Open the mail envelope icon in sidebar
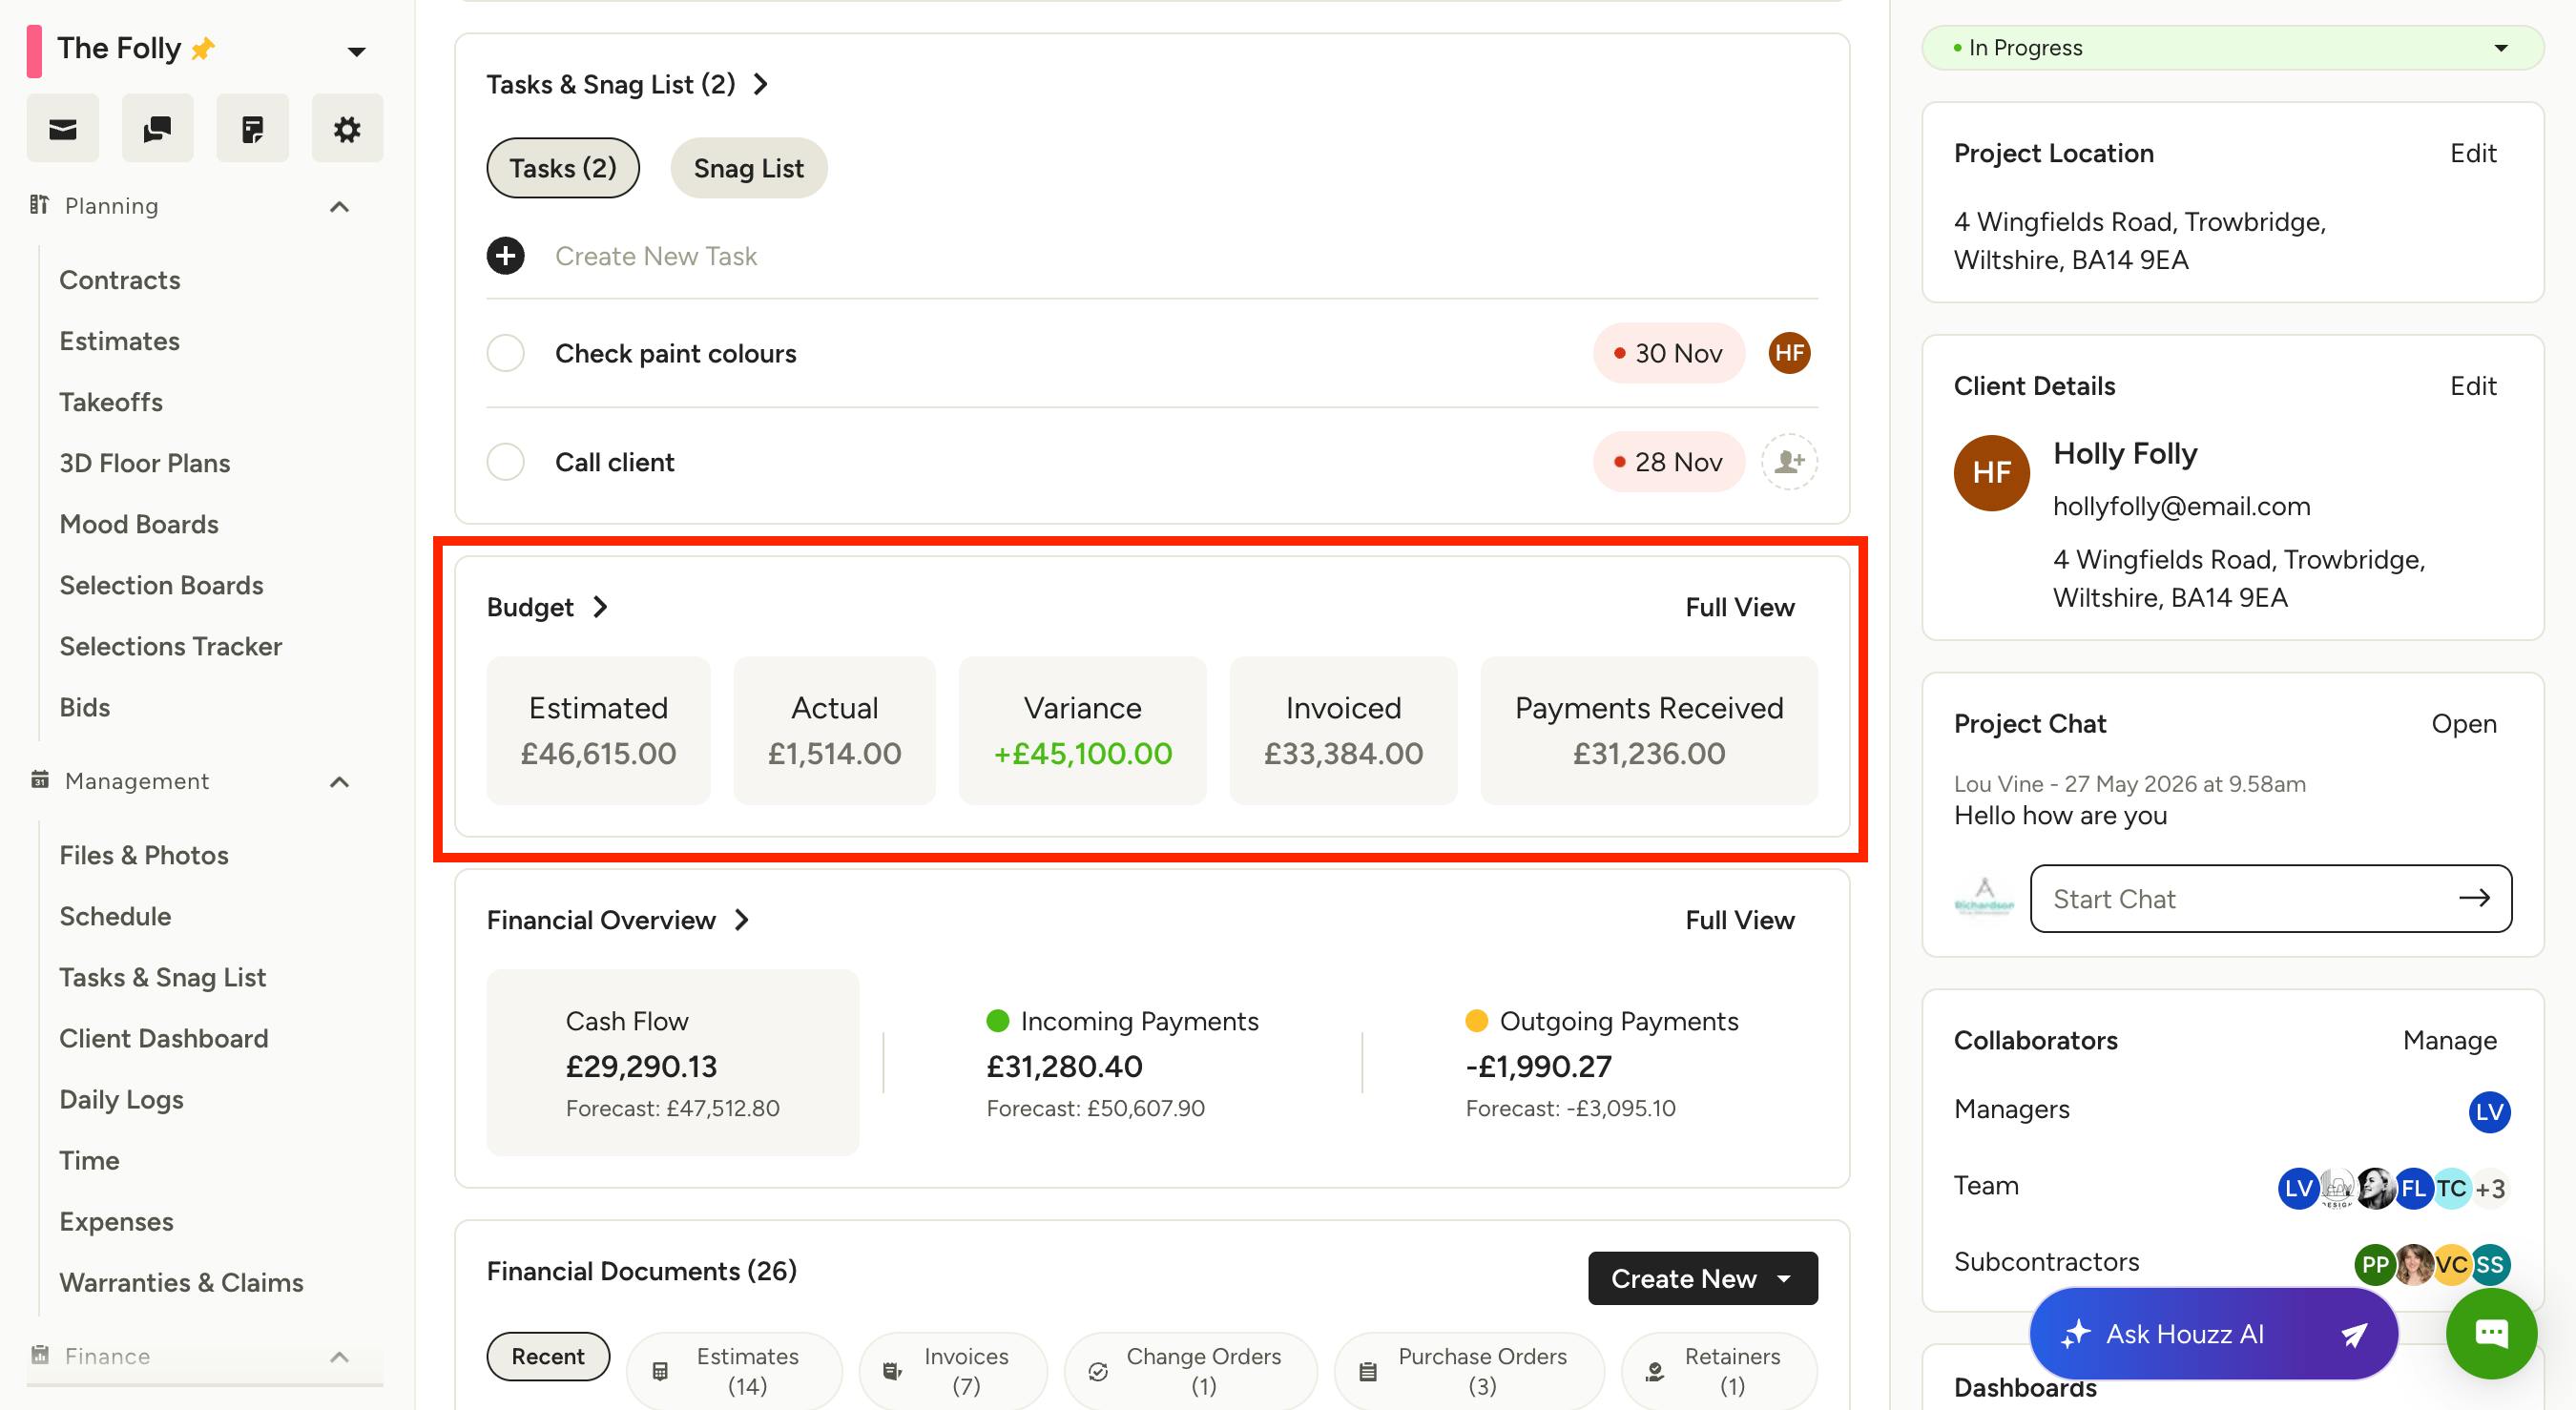 click(63, 129)
